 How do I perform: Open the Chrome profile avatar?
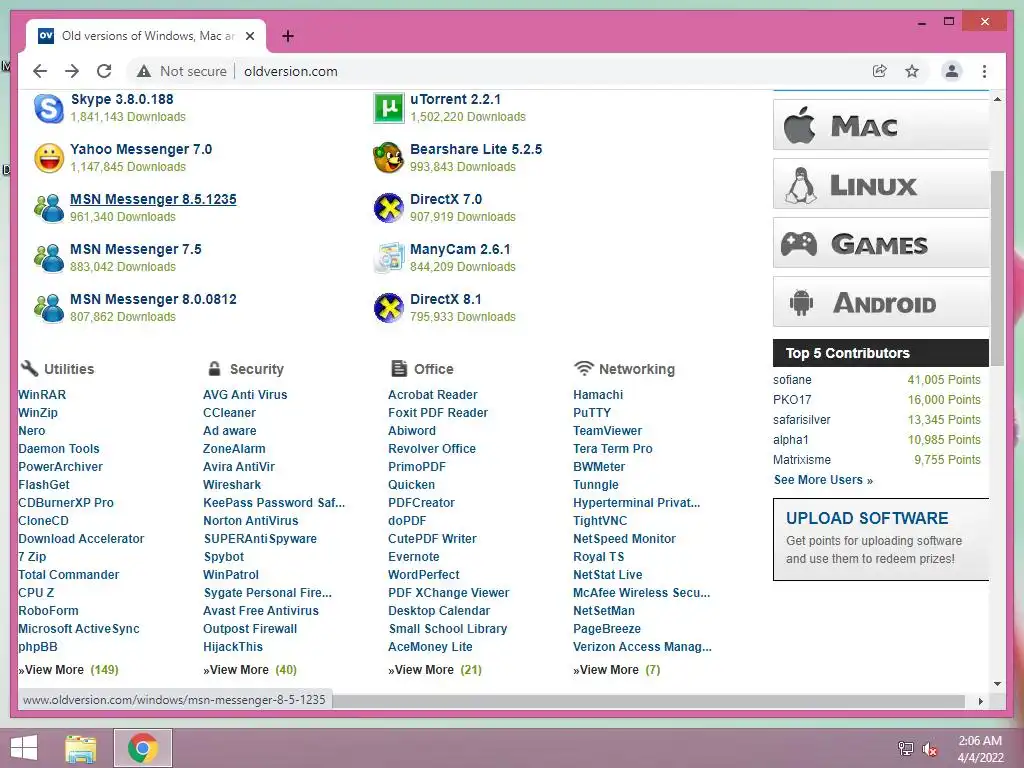(x=952, y=71)
